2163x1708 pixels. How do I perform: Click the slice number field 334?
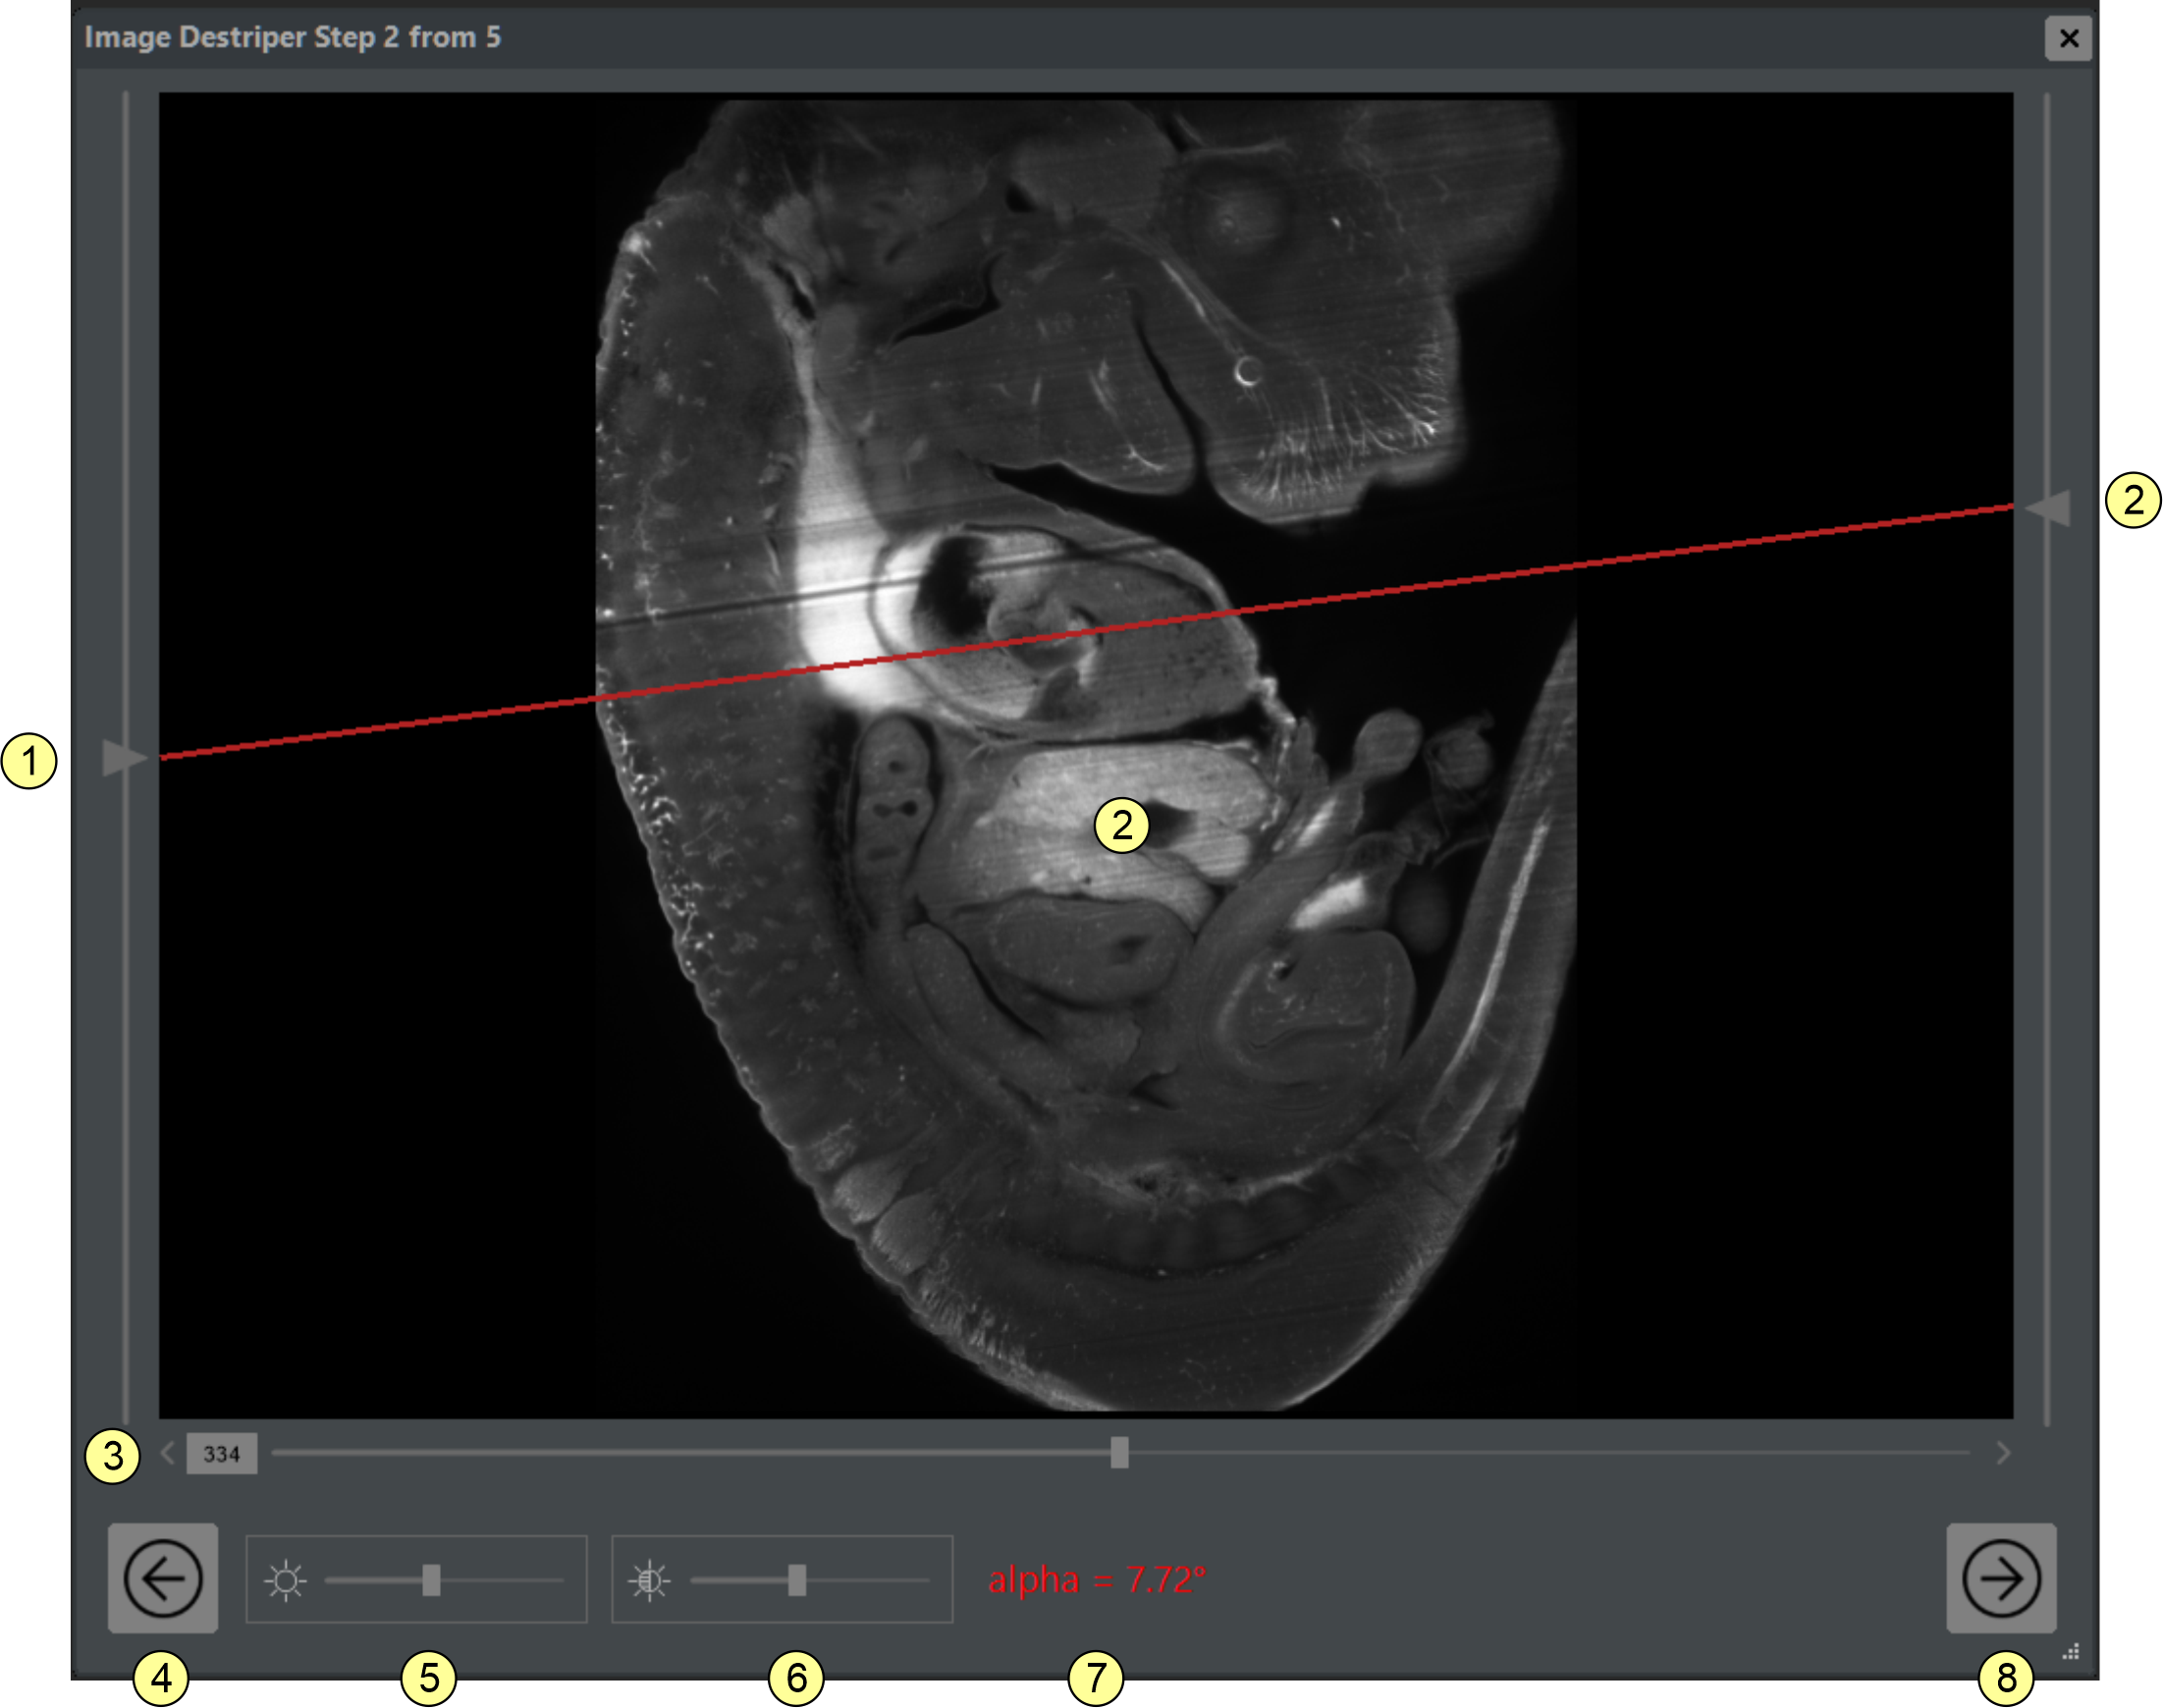pos(222,1454)
